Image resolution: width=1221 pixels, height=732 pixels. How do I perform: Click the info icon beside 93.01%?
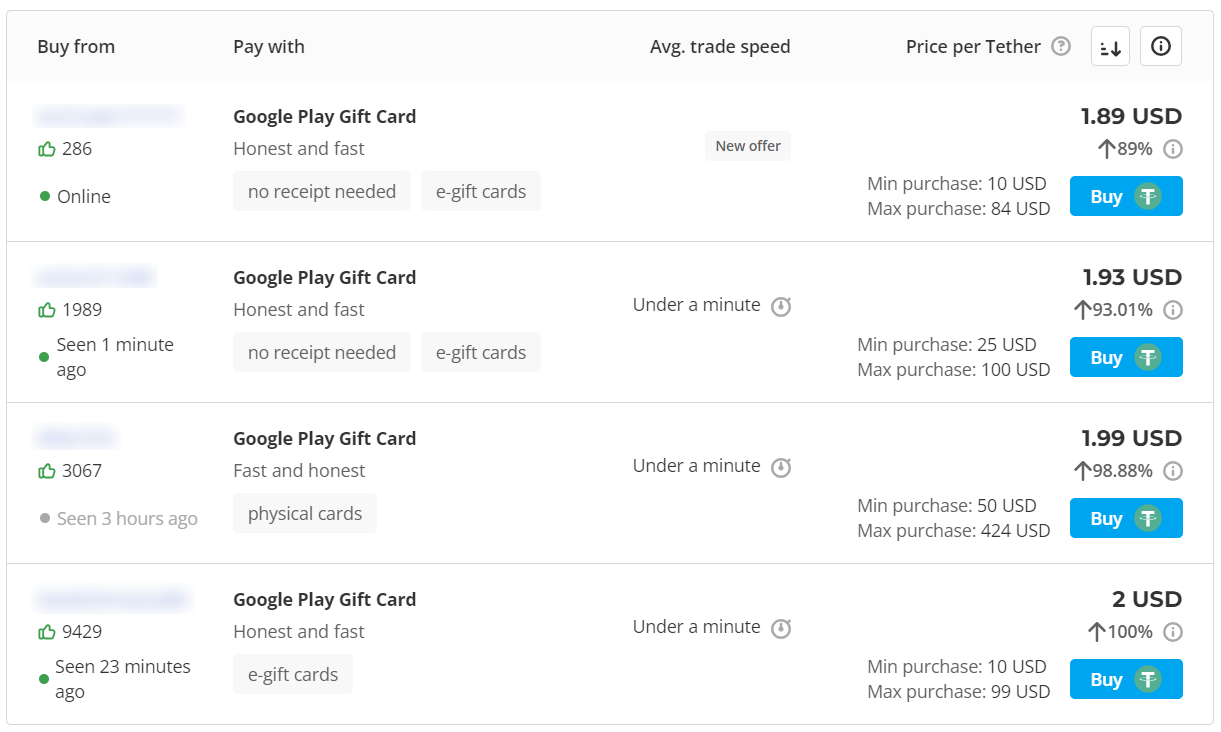click(x=1173, y=310)
